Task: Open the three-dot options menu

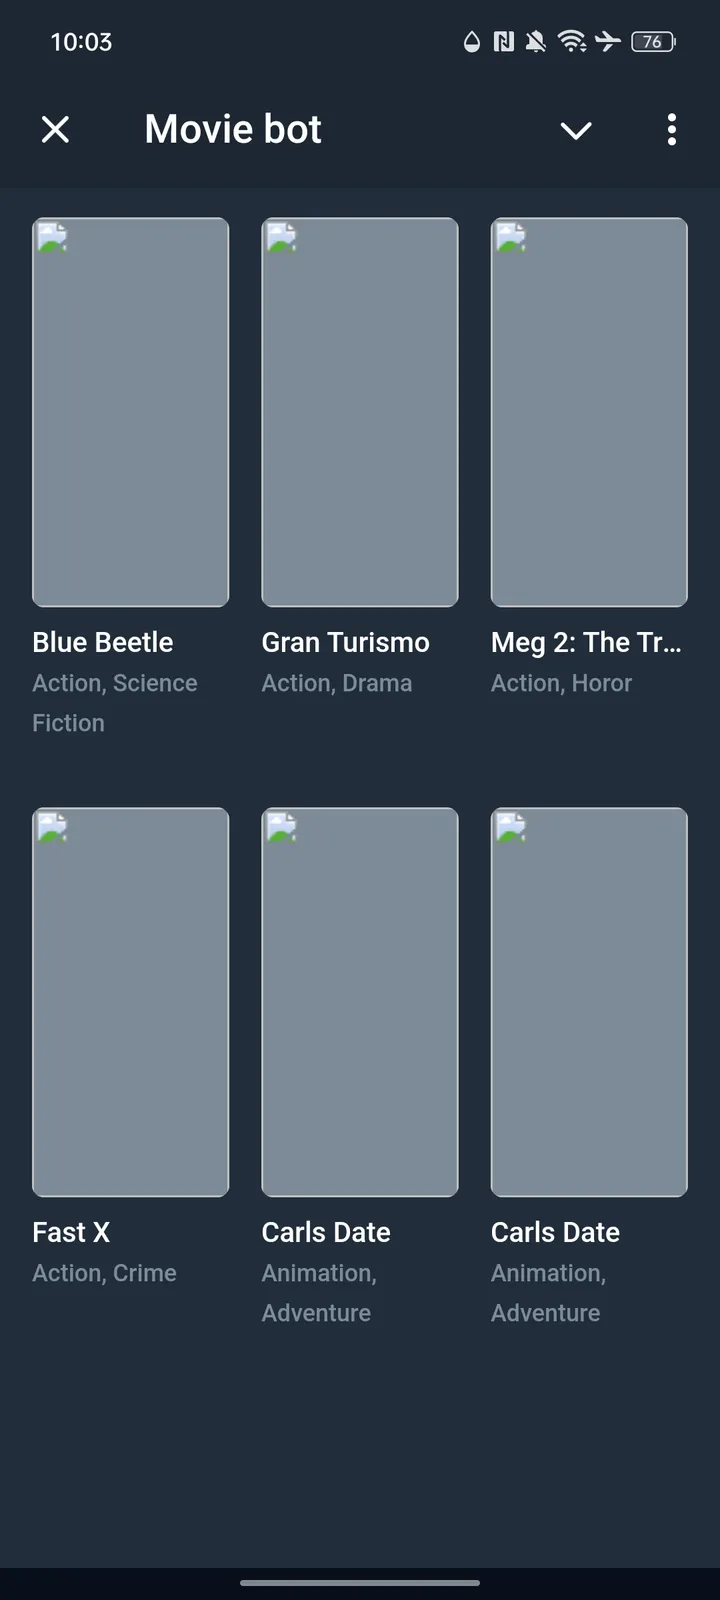Action: click(671, 129)
